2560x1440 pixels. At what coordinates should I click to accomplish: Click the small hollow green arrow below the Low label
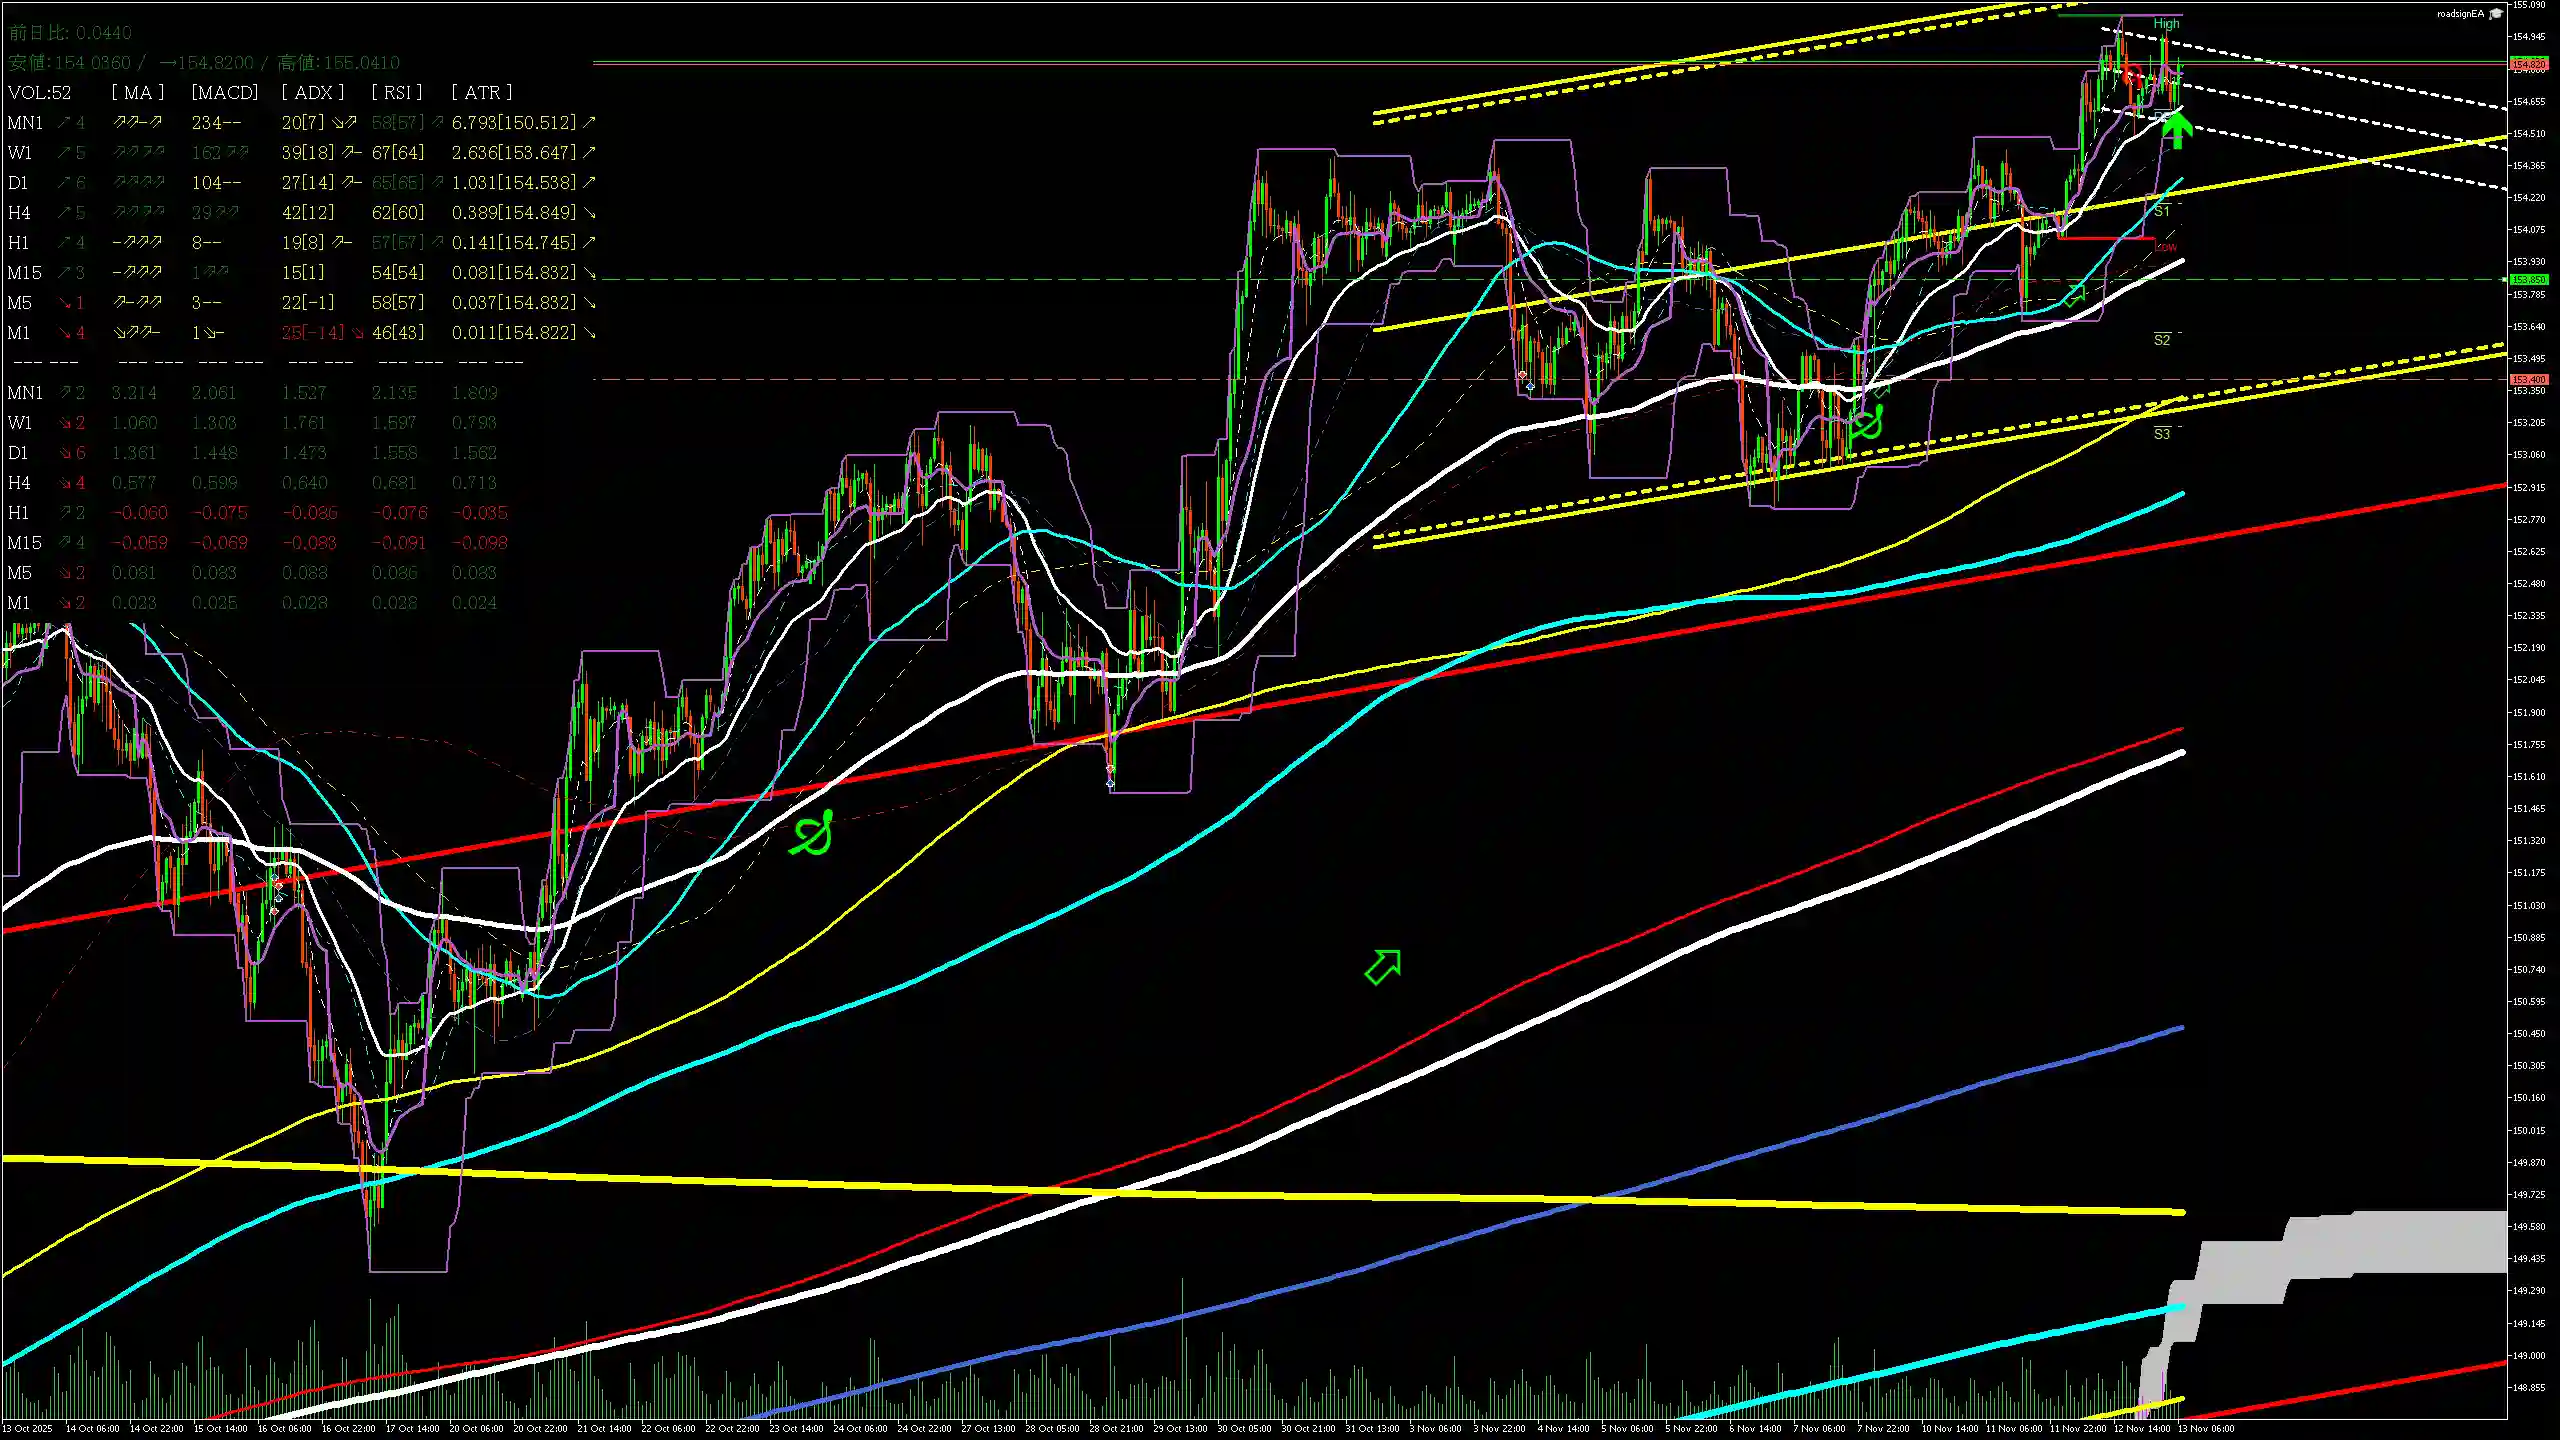tap(2074, 294)
